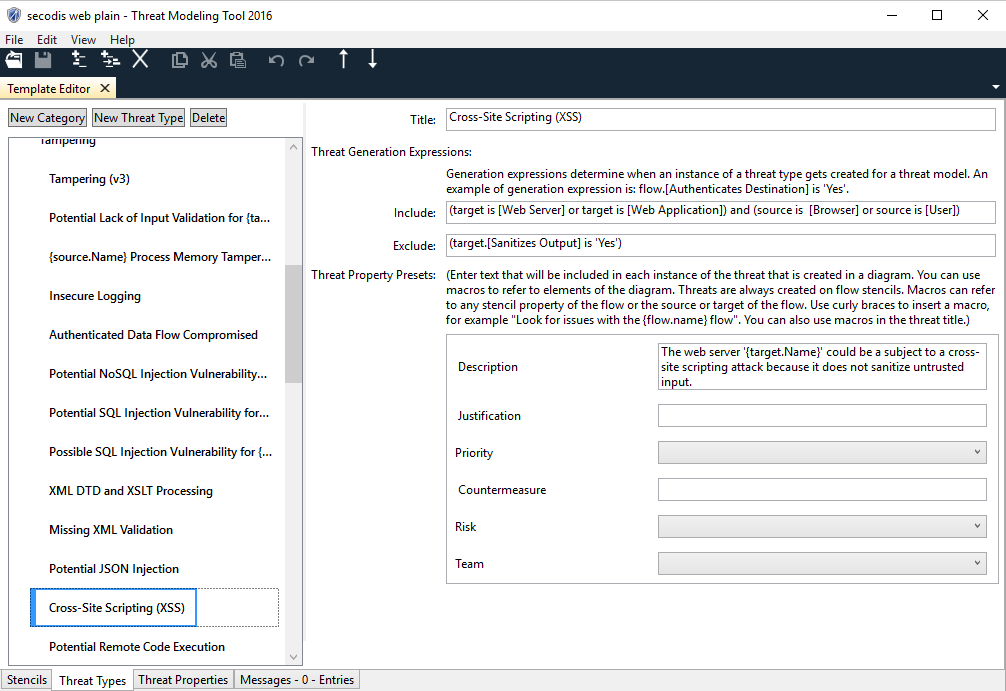Click the Copy icon in toolbar
1006x691 pixels.
tap(179, 60)
